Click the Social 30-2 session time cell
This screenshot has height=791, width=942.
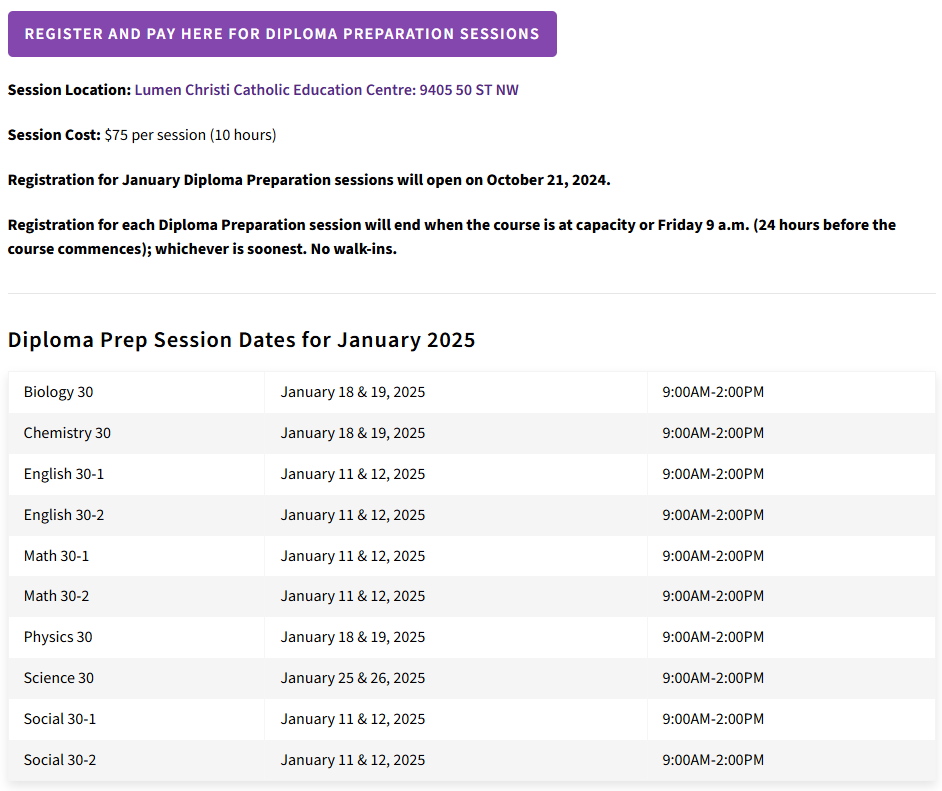coord(713,760)
